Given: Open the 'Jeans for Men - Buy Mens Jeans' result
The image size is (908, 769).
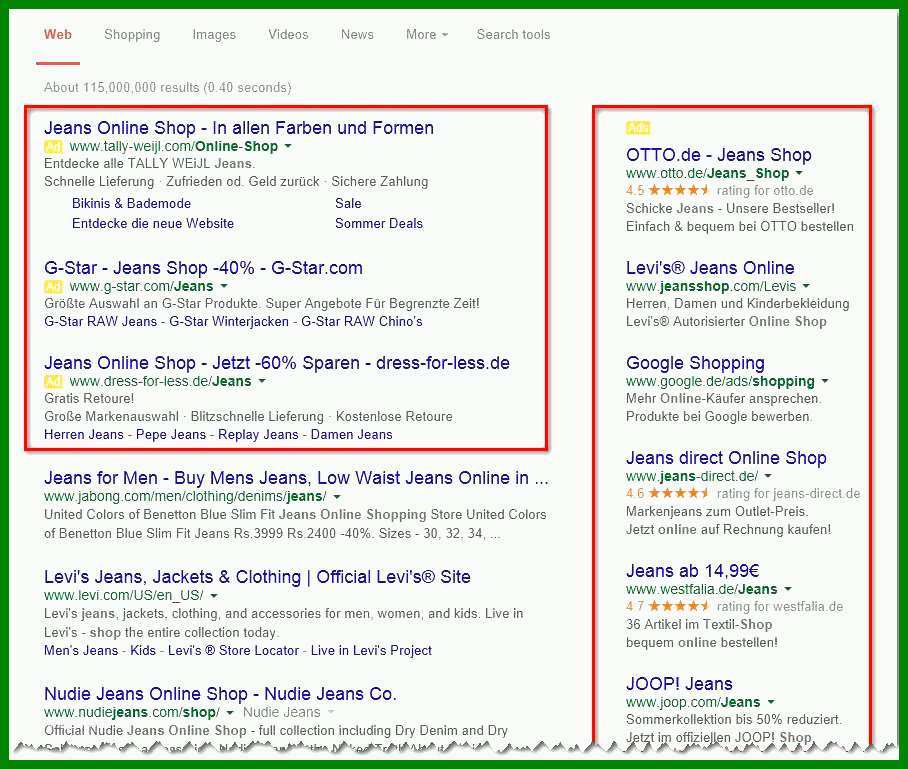Looking at the screenshot, I should (296, 478).
